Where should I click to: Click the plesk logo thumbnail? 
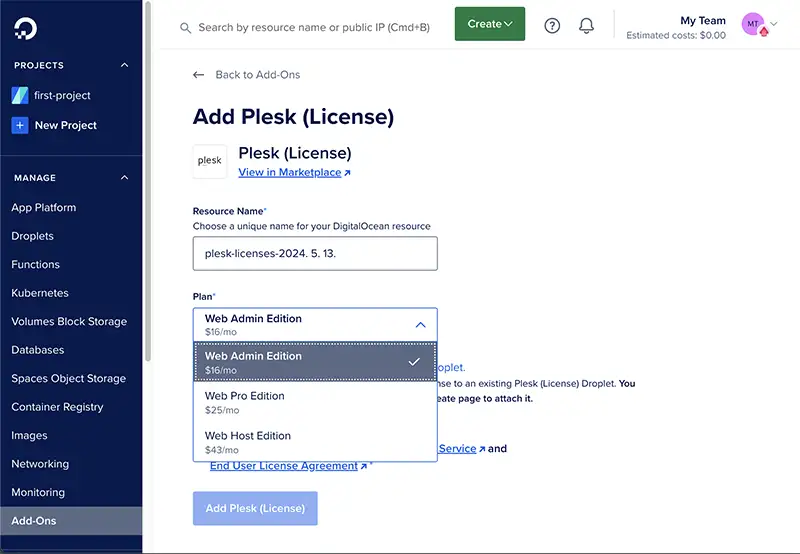(210, 161)
